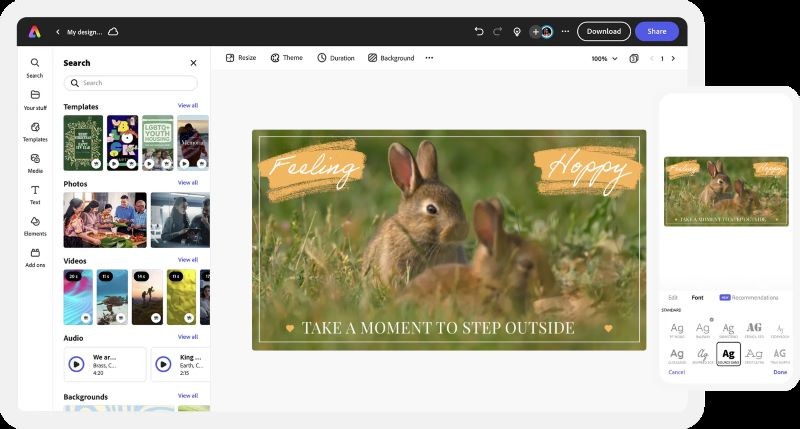The height and width of the screenshot is (429, 800).
Task: Open Templates in the left sidebar
Action: 35,132
